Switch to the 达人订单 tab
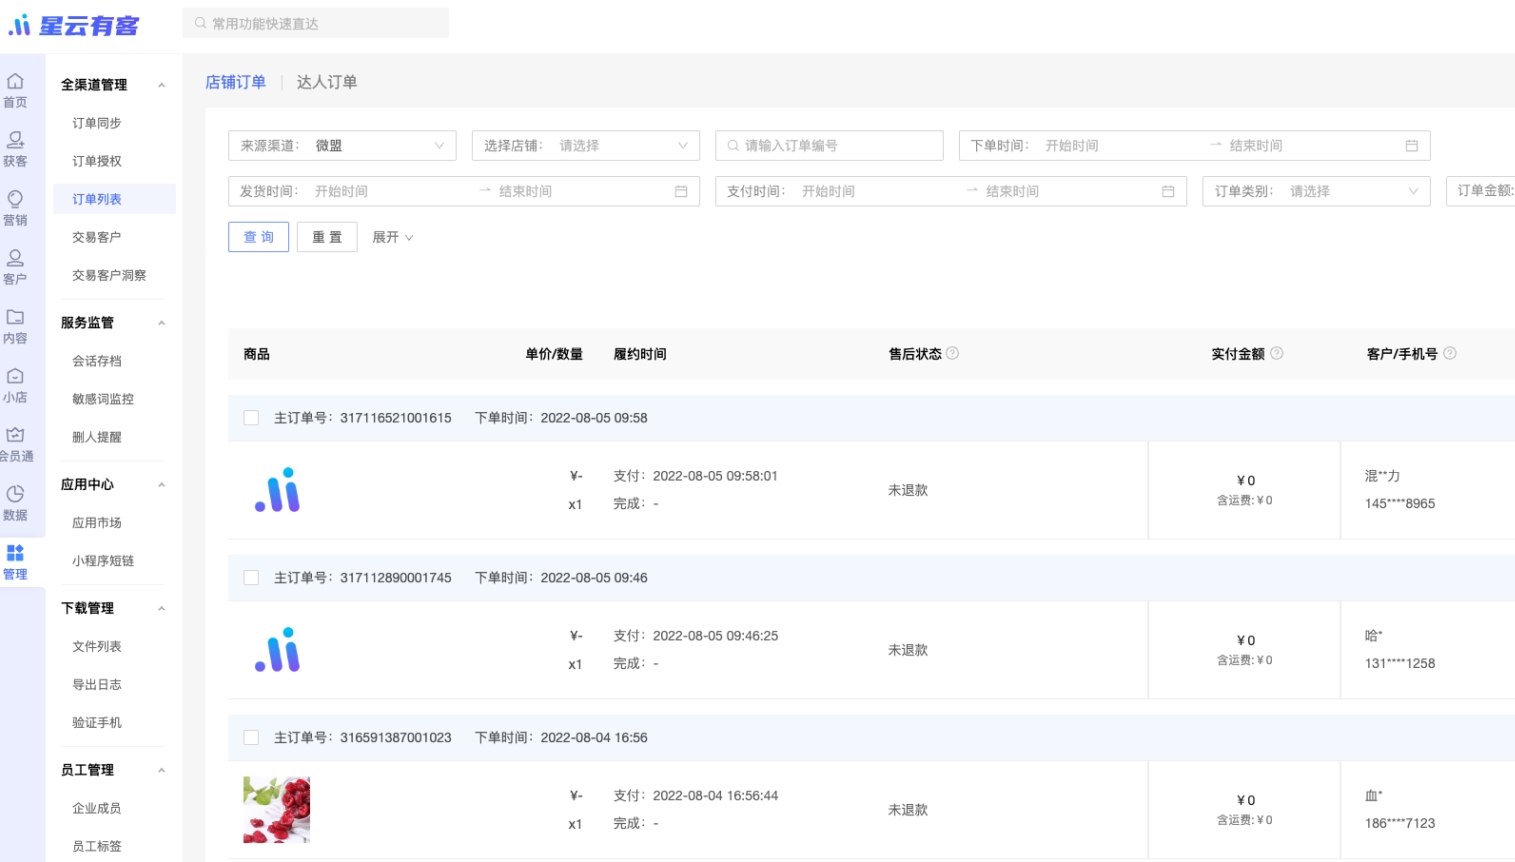The image size is (1515, 862). 326,82
